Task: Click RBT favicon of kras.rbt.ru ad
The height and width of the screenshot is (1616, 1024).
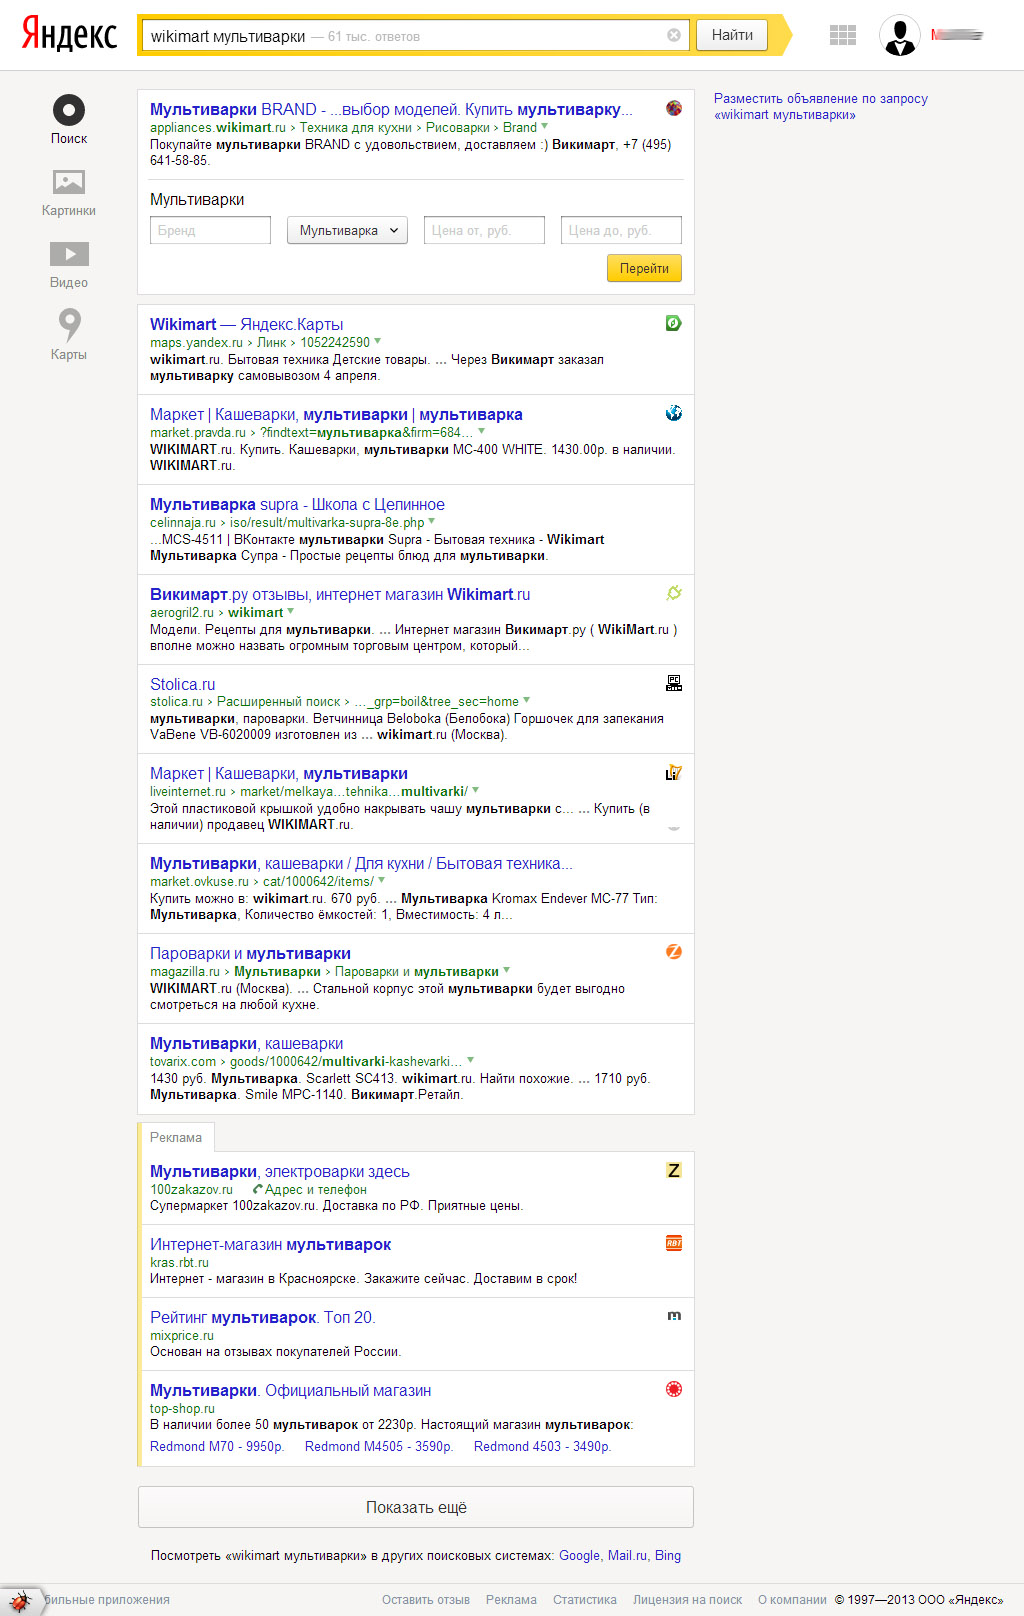Action: point(674,1243)
